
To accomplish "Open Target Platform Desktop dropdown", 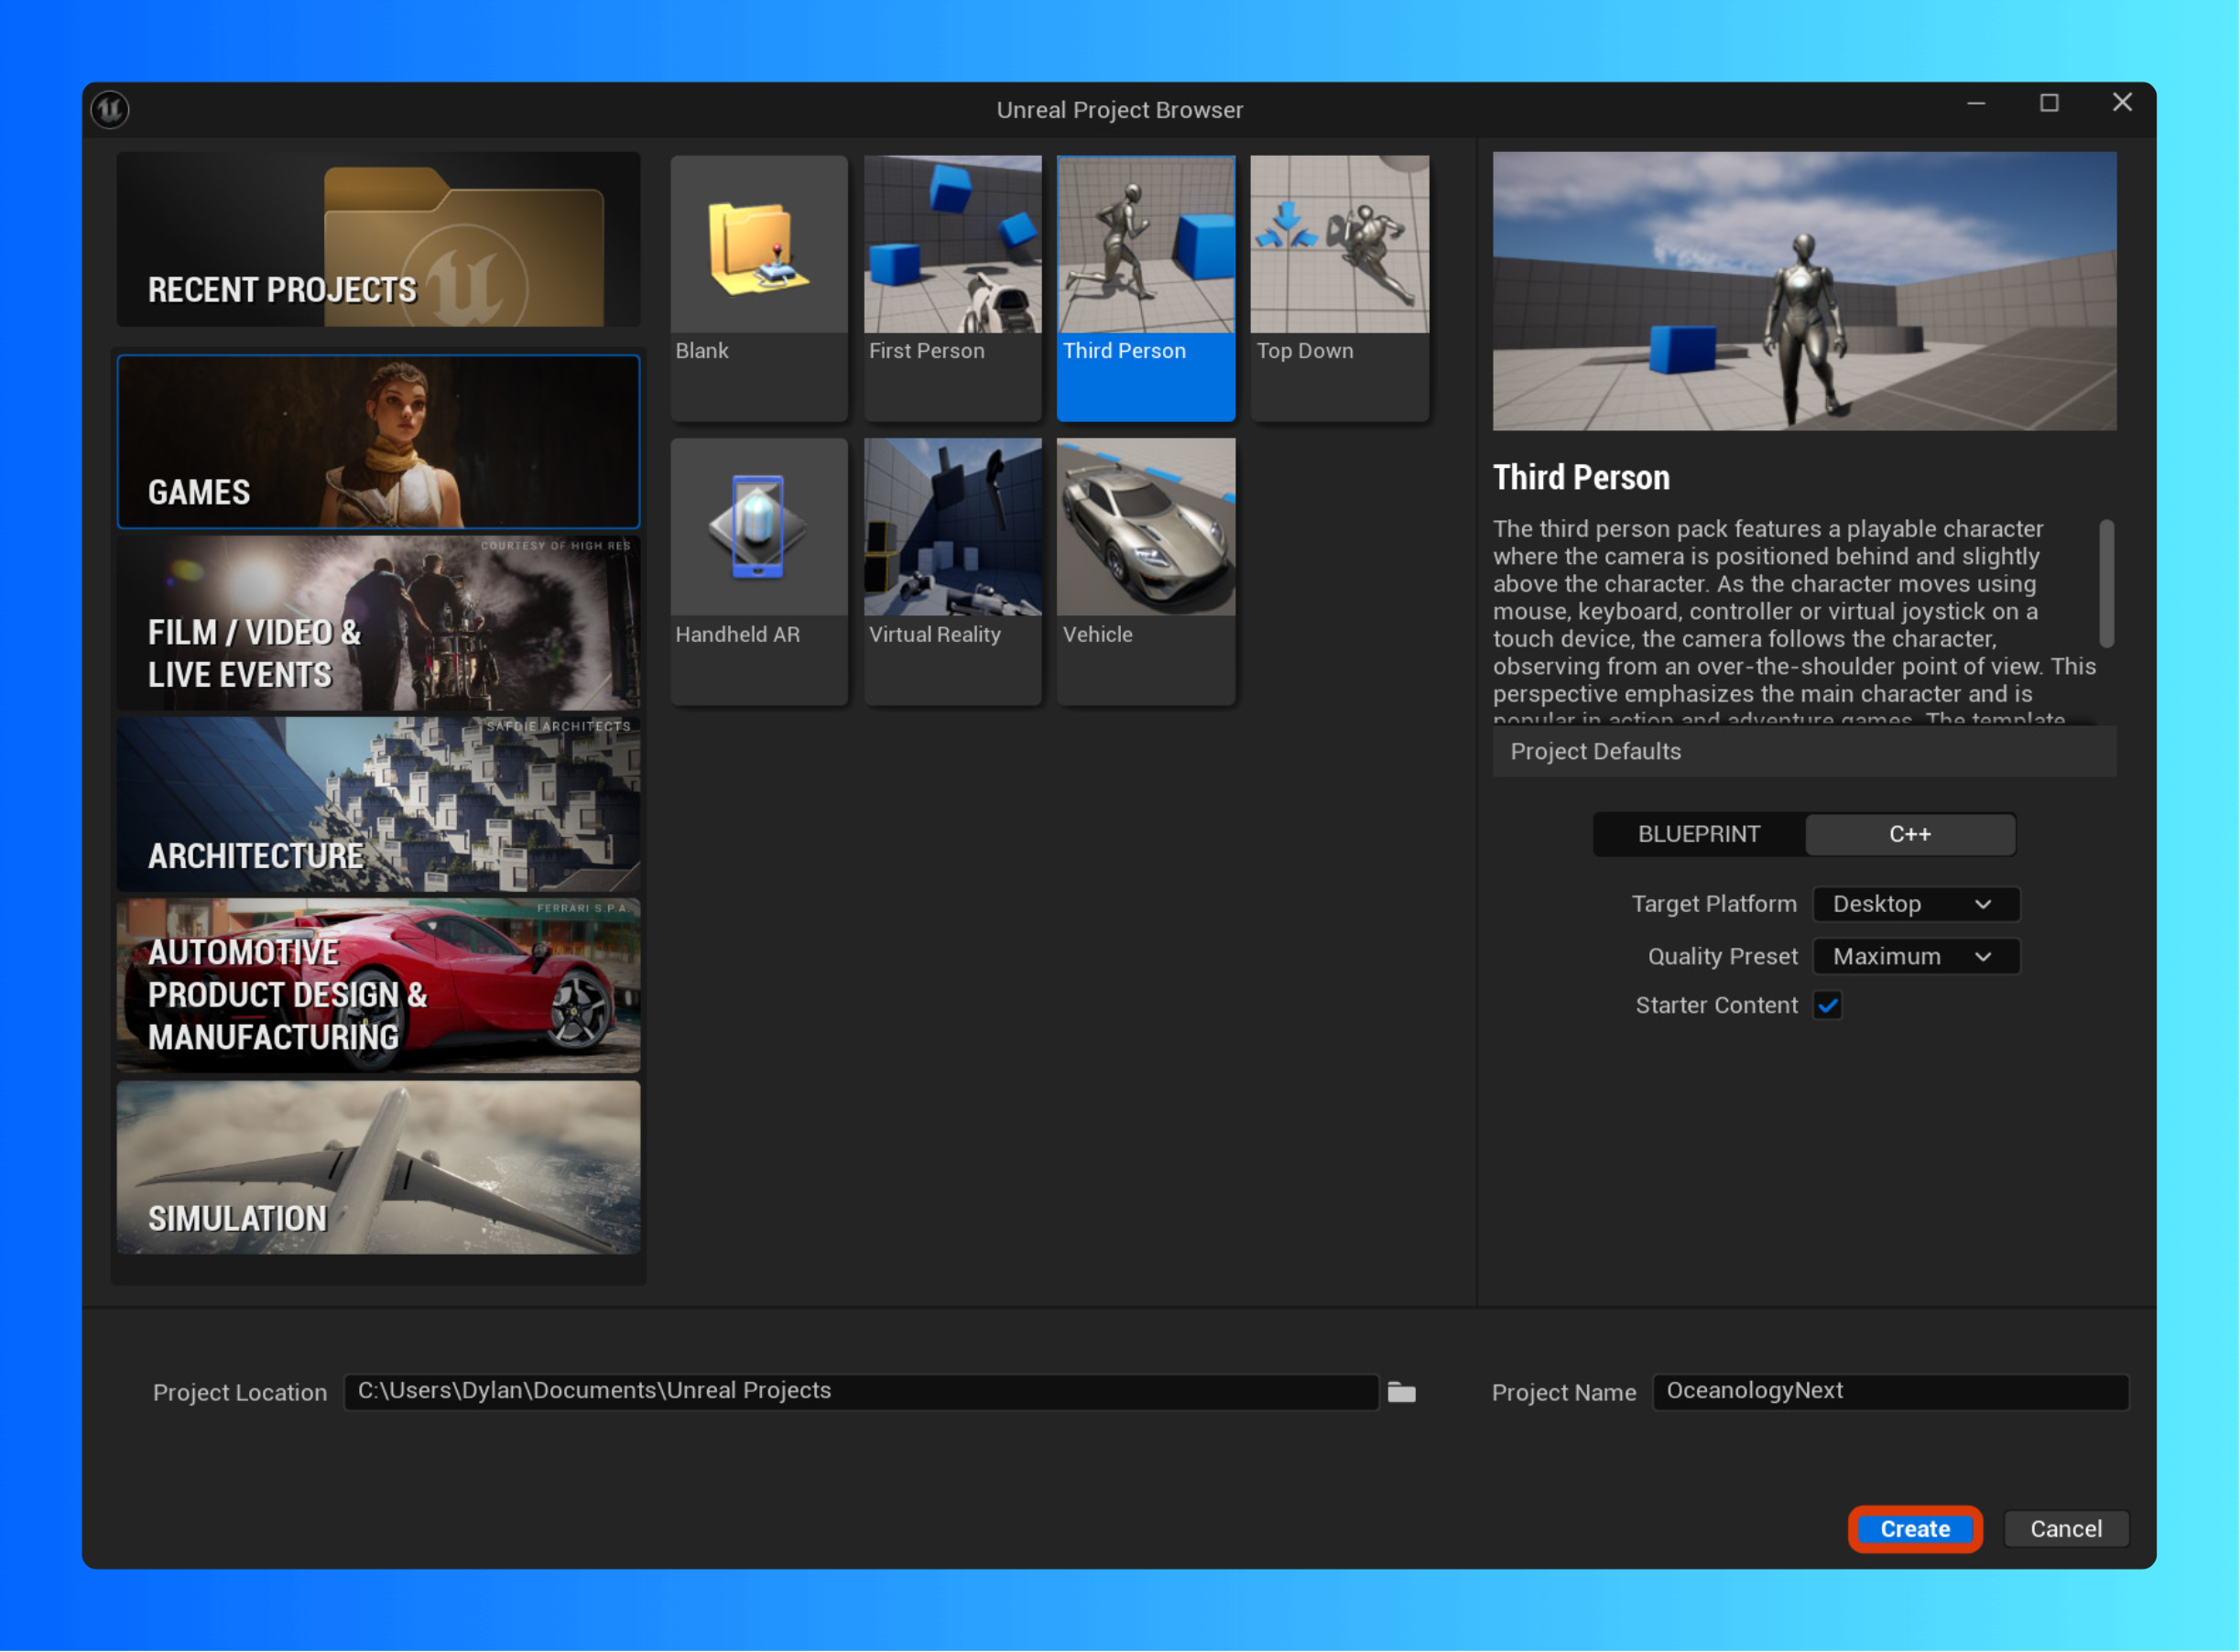I will [1915, 904].
